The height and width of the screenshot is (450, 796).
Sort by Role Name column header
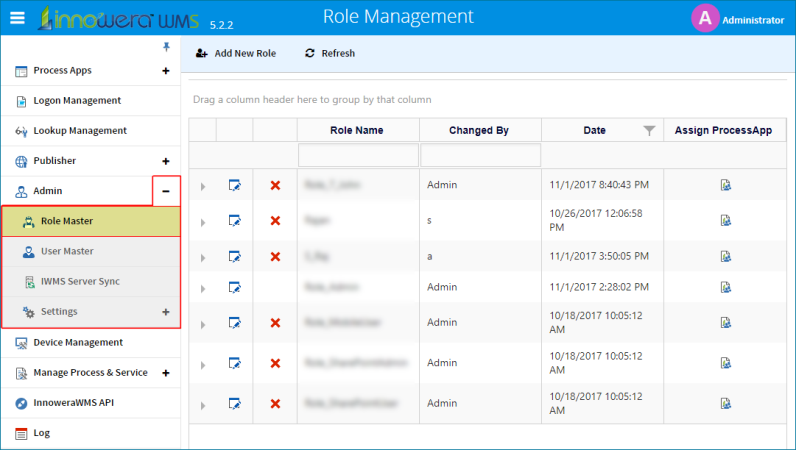[x=357, y=130]
